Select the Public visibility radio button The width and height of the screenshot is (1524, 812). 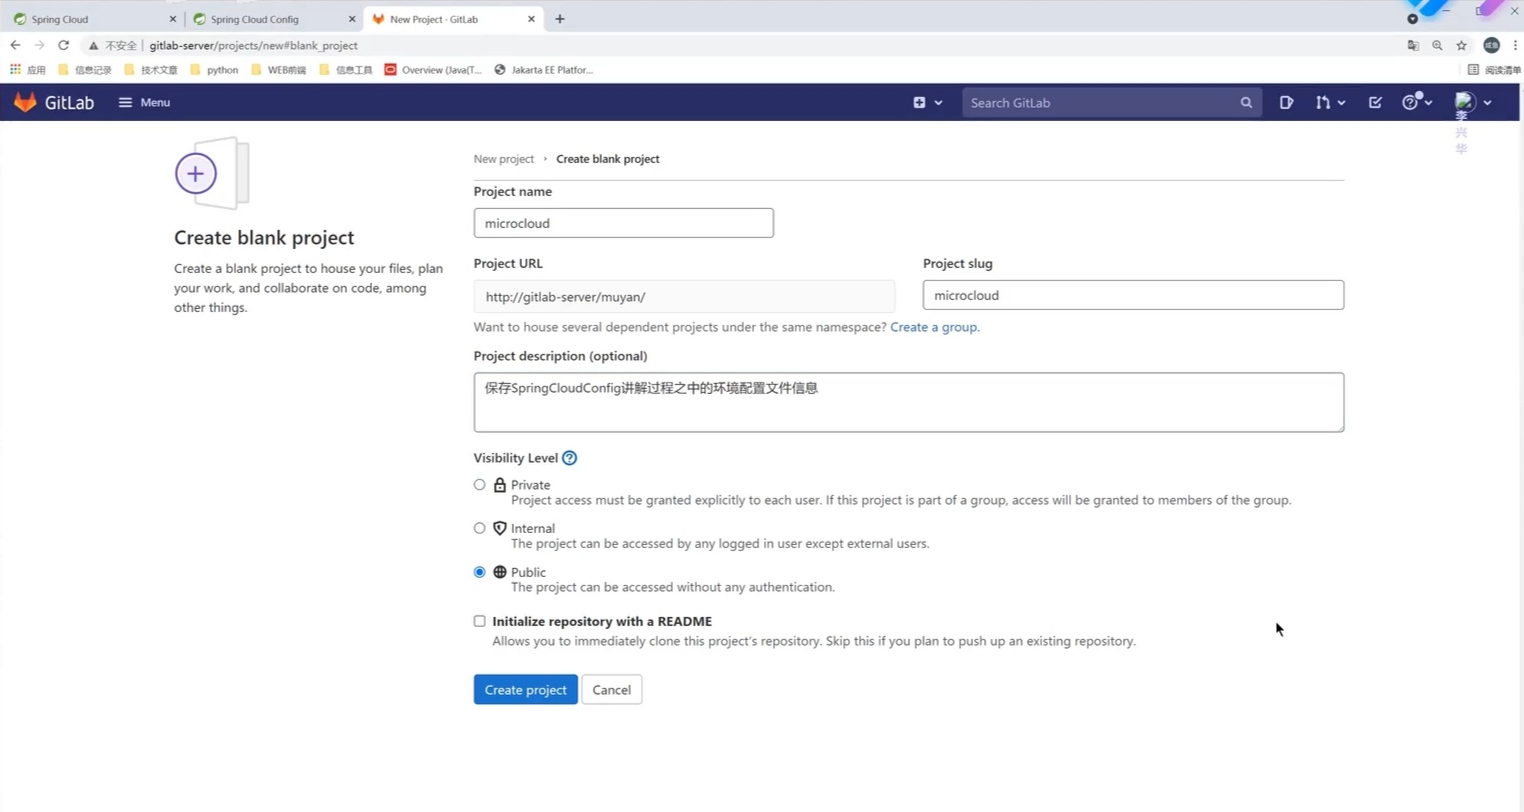pos(480,572)
